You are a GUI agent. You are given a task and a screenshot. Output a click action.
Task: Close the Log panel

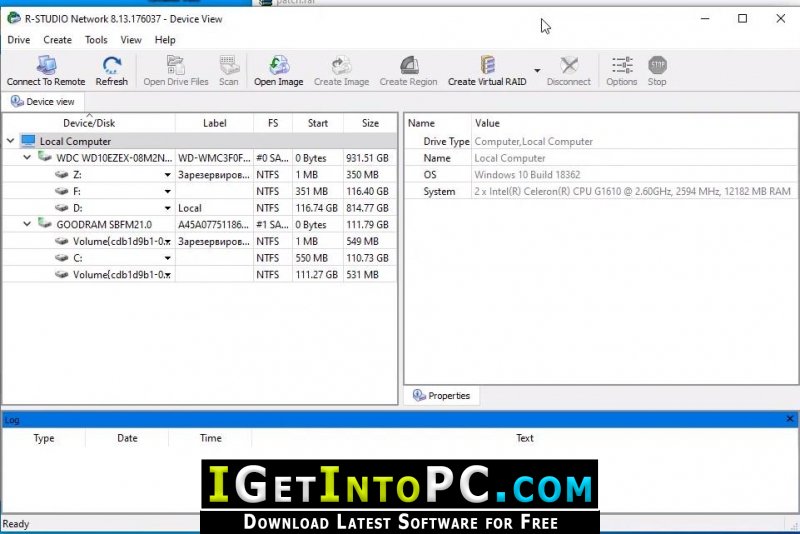pyautogui.click(x=789, y=419)
